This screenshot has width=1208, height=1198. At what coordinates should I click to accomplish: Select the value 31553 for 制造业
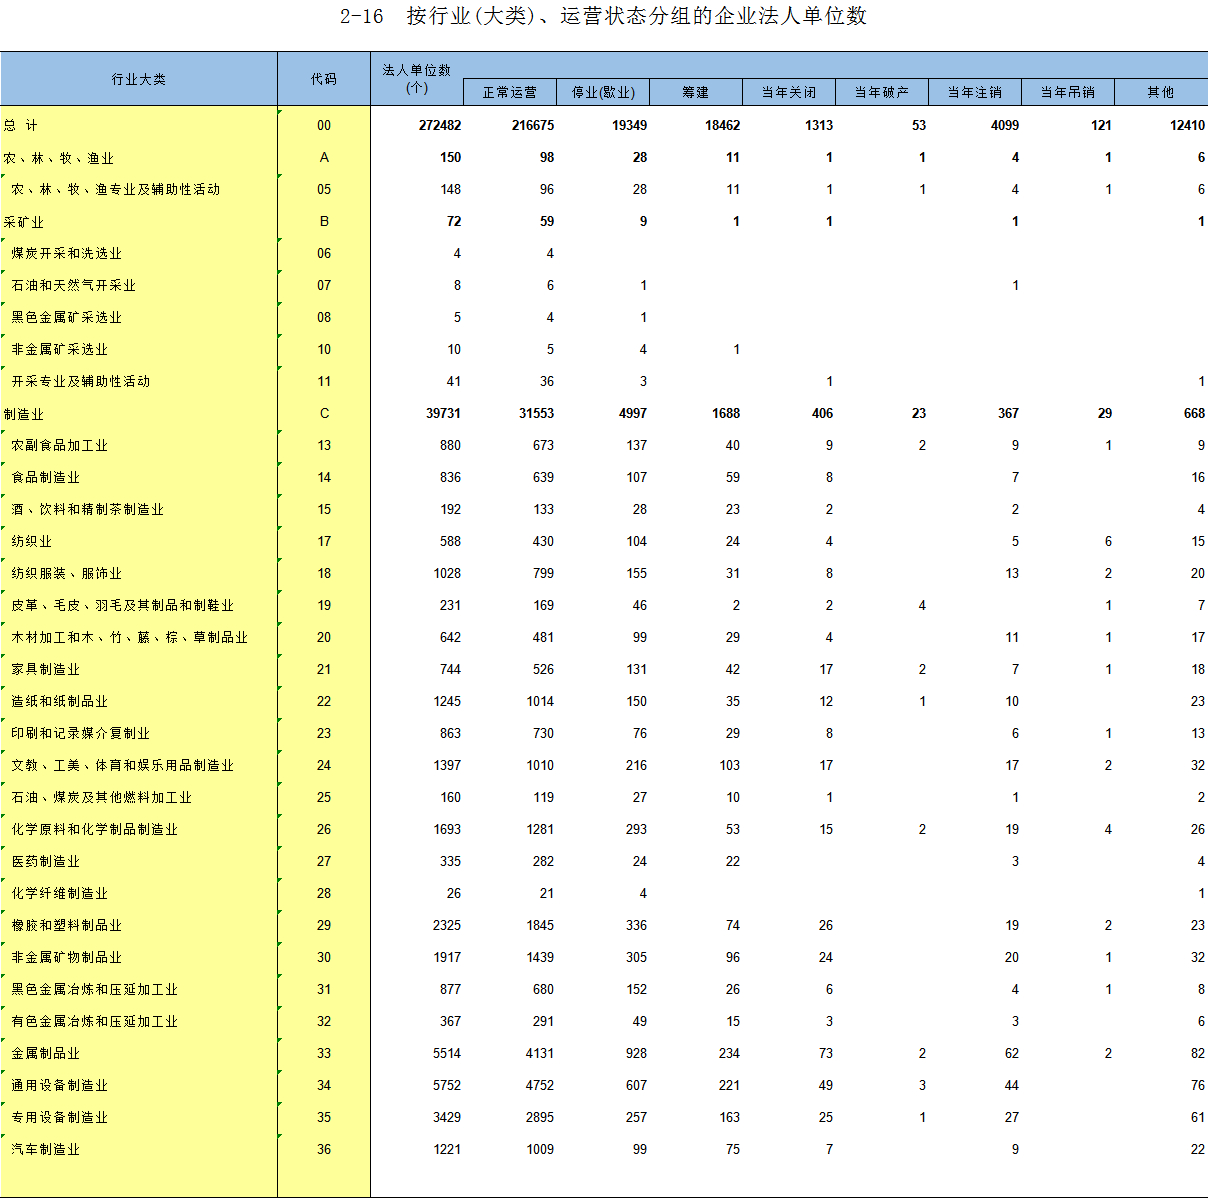coord(536,413)
